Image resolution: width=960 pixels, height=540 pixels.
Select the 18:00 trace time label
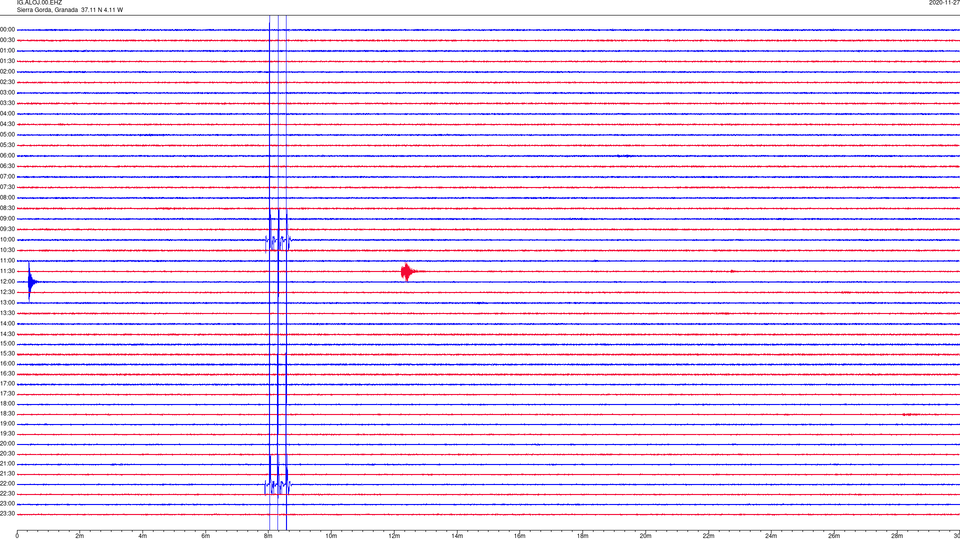7,403
